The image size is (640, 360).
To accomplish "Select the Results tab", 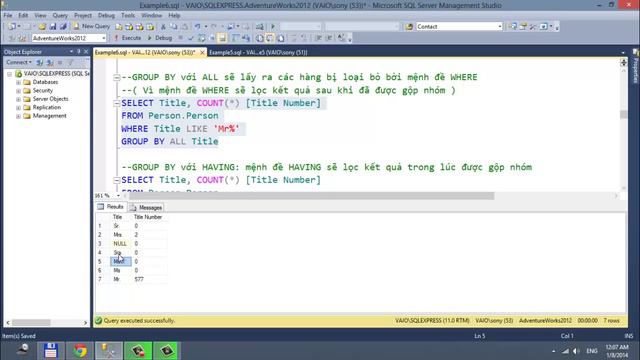I will (111, 207).
